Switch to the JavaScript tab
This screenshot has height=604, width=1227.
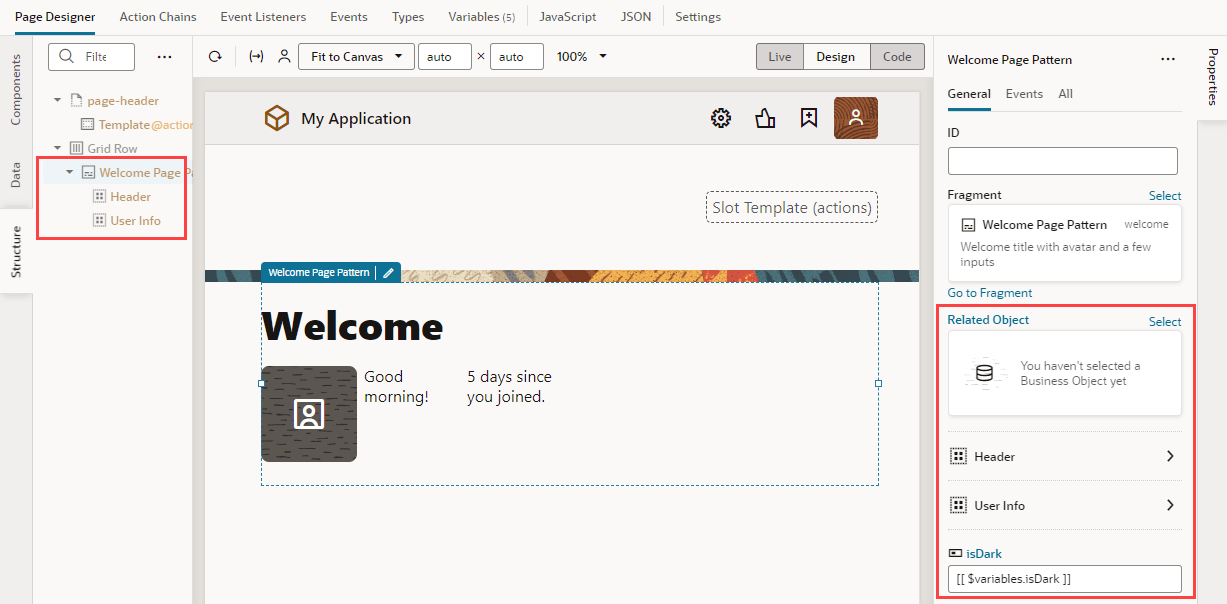[567, 16]
